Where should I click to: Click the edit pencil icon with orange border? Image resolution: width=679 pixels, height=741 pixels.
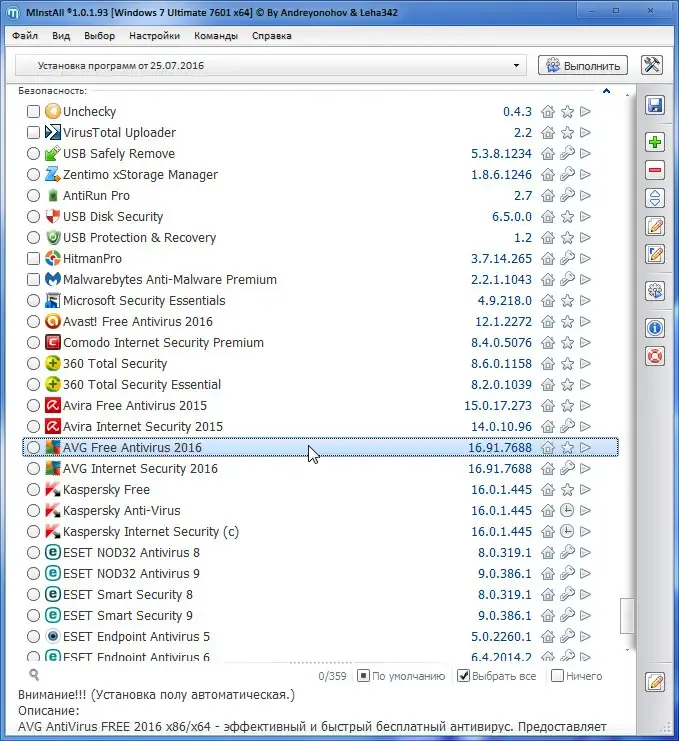point(655,226)
